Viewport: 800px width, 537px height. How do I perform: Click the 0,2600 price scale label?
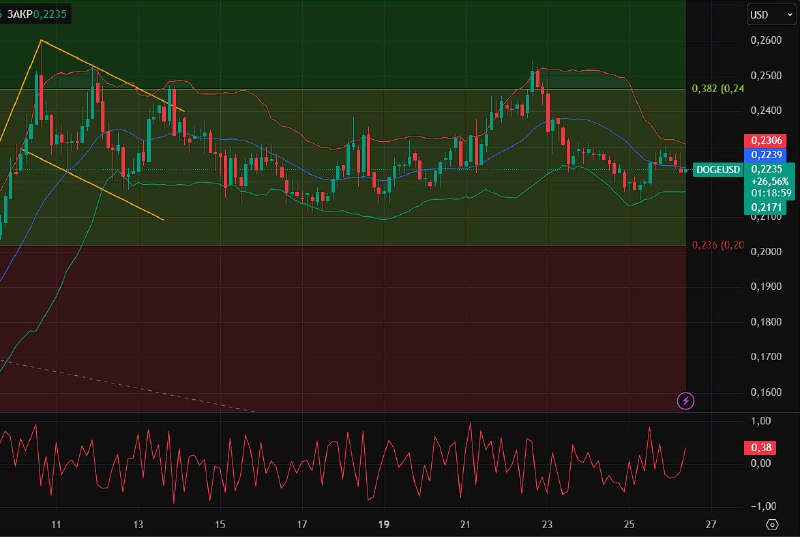point(766,40)
